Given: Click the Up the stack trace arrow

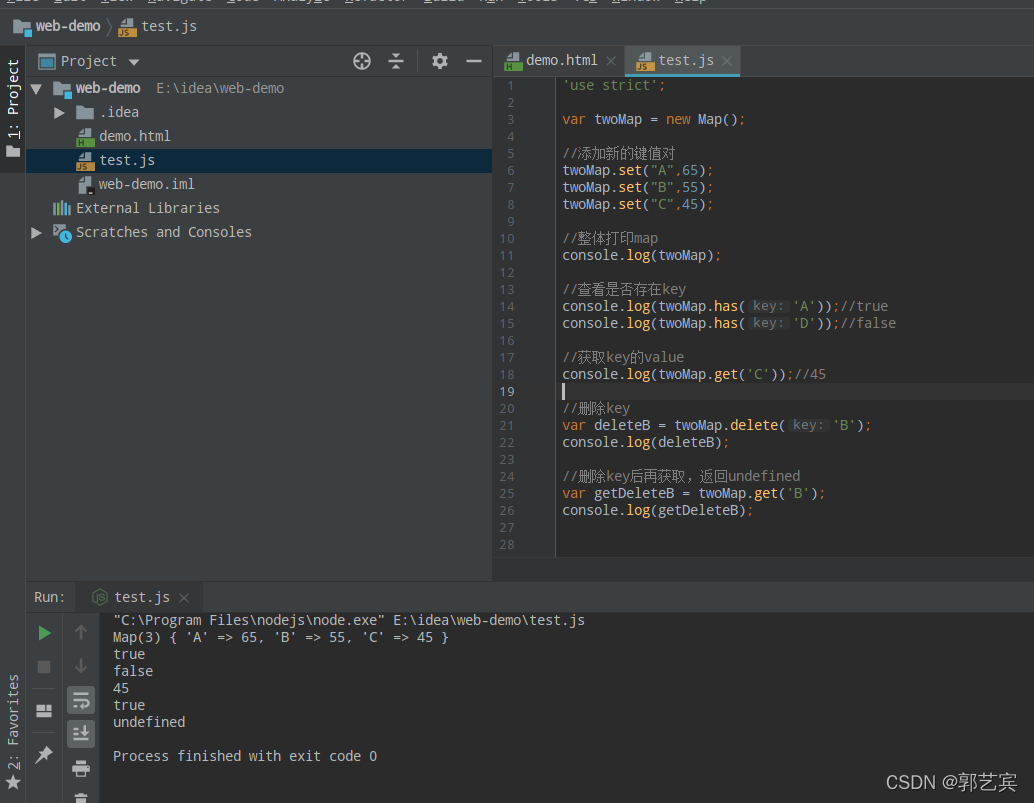Looking at the screenshot, I should pos(80,633).
